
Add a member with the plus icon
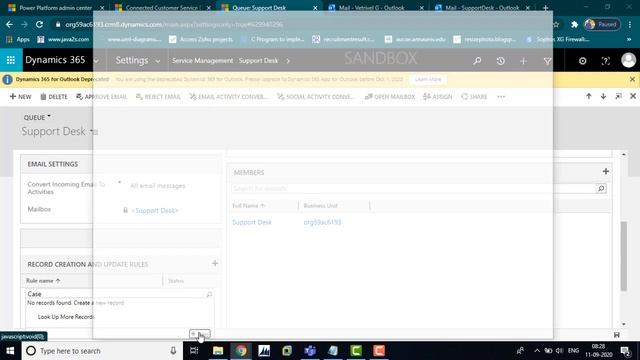[606, 171]
